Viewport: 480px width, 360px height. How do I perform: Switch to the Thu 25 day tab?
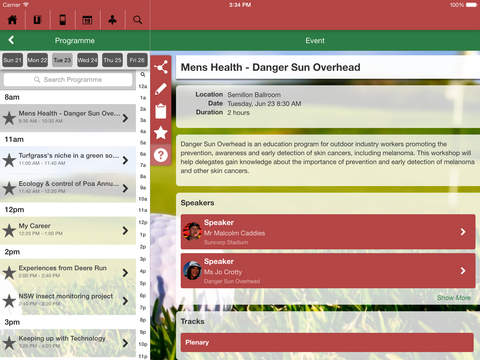click(112, 60)
